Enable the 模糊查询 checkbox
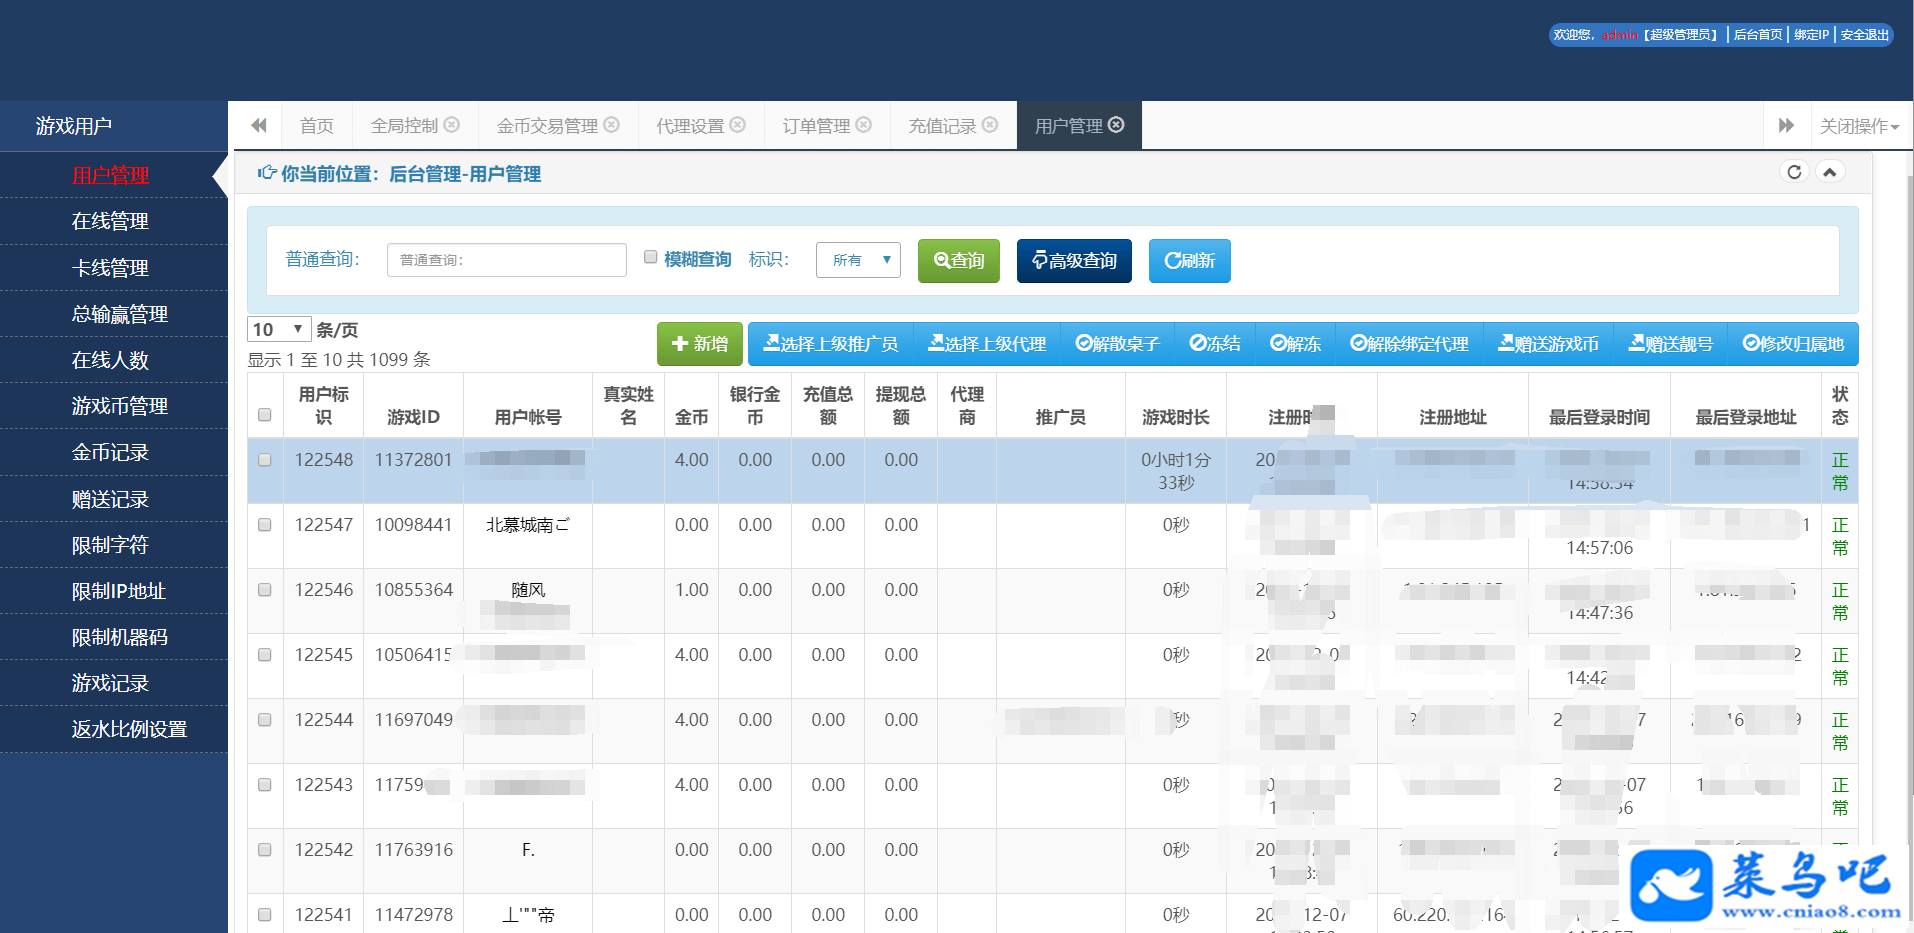 click(x=651, y=257)
